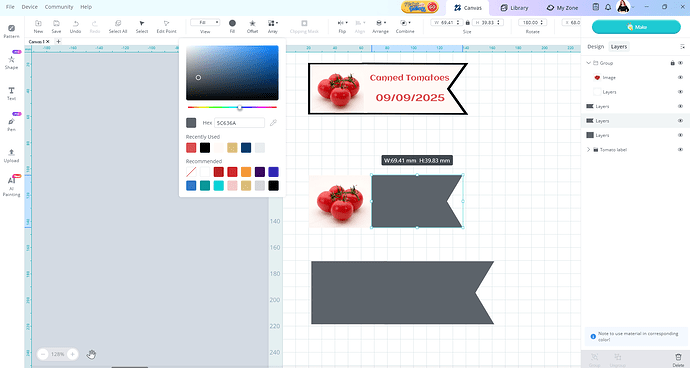Click the Offset star icon

(x=252, y=23)
